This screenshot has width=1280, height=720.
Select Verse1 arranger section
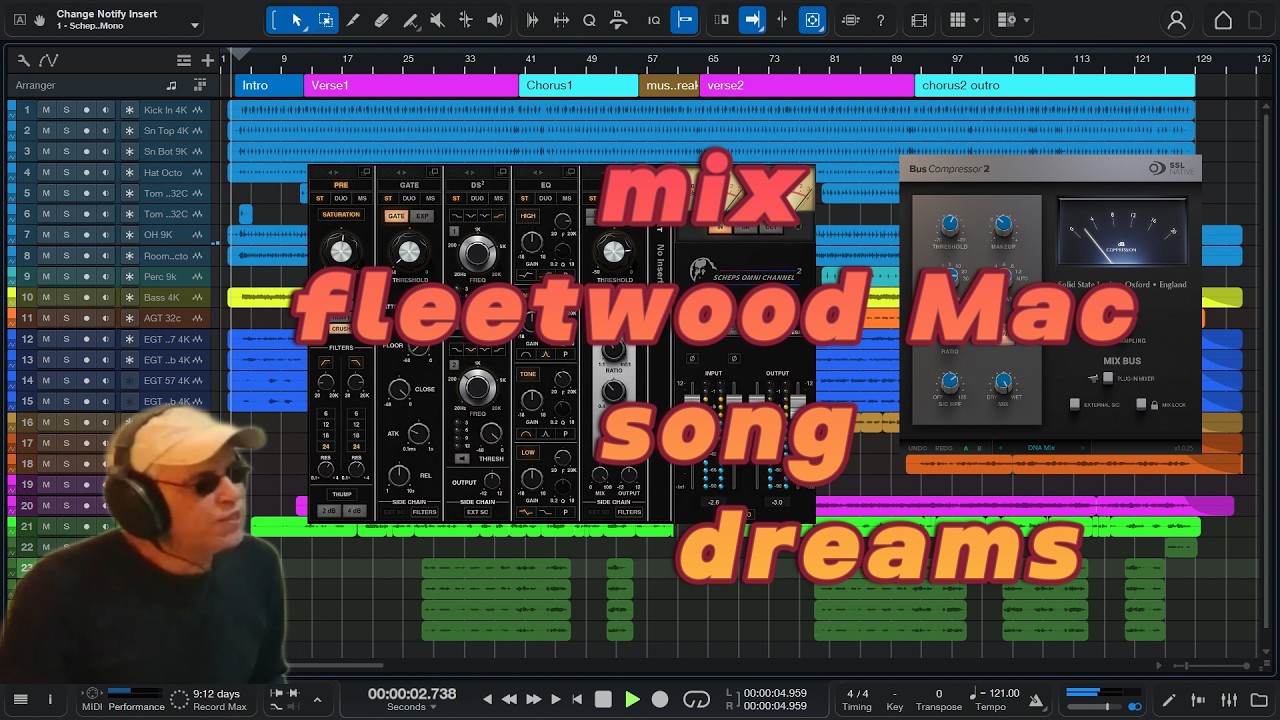coord(410,85)
